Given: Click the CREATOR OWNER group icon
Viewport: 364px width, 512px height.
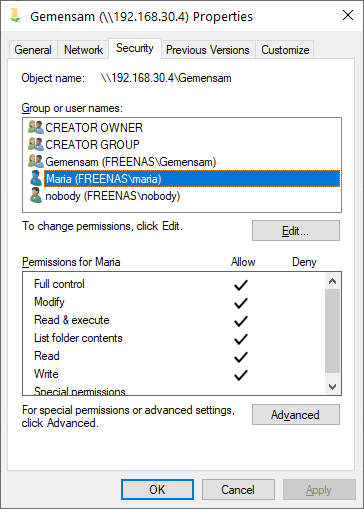Looking at the screenshot, I should 36,127.
